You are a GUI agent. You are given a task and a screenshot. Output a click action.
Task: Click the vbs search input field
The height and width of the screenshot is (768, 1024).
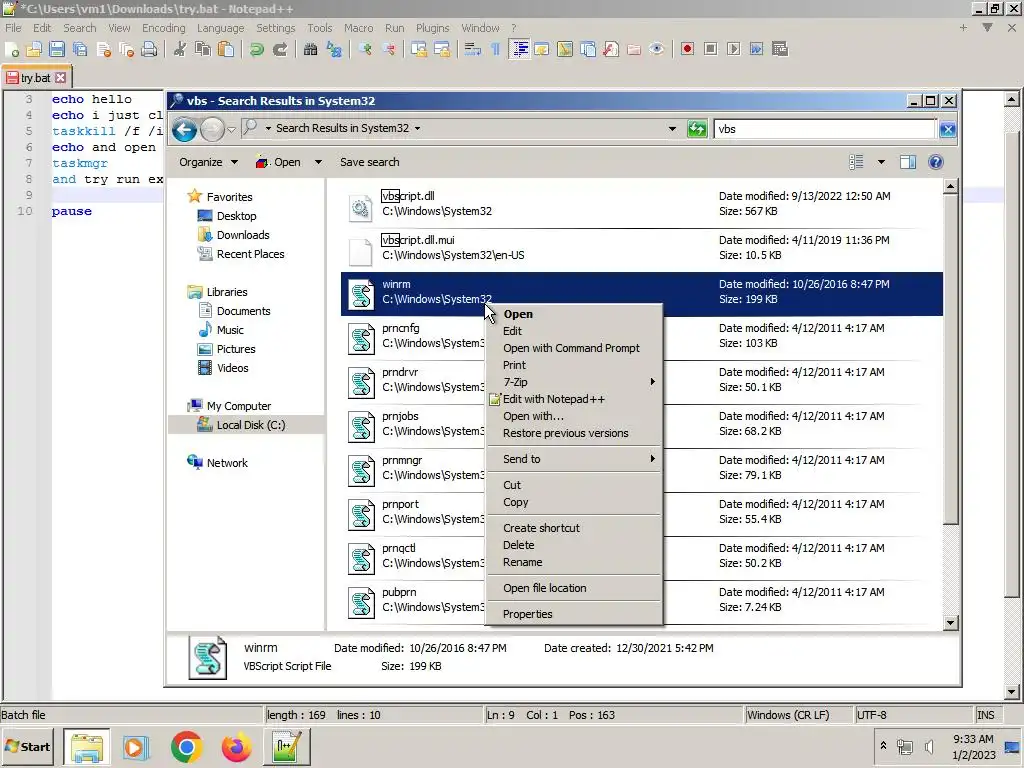(825, 129)
